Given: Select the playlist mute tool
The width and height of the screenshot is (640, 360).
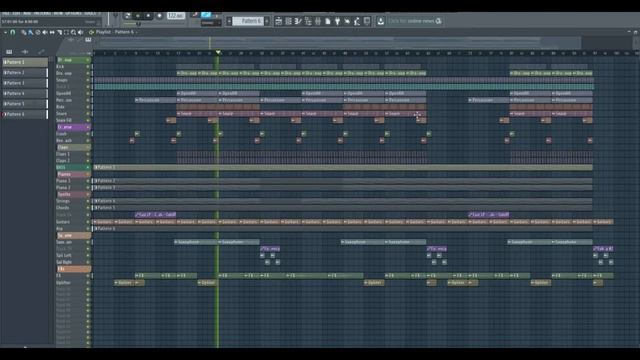Looking at the screenshot, I should point(45,32).
